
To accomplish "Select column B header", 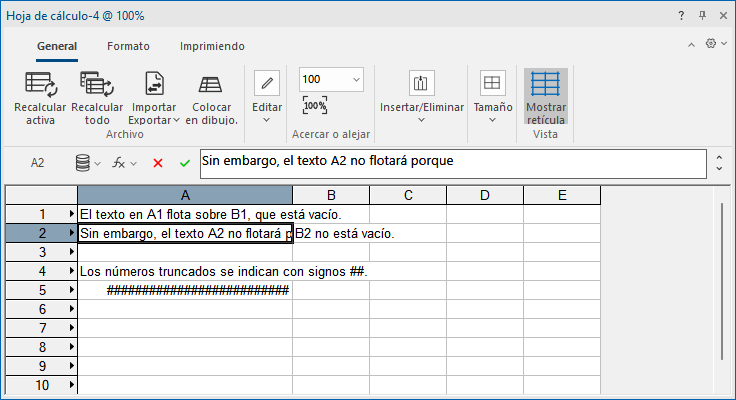I will click(x=332, y=195).
